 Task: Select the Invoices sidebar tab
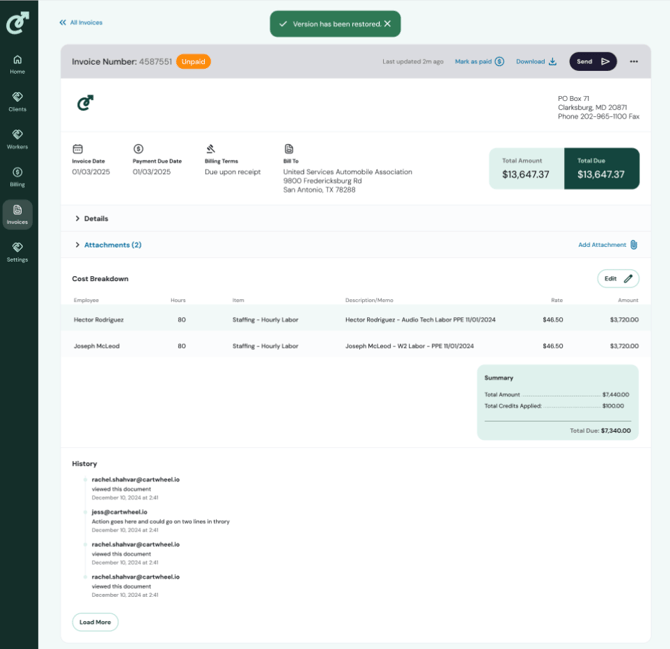[17, 214]
